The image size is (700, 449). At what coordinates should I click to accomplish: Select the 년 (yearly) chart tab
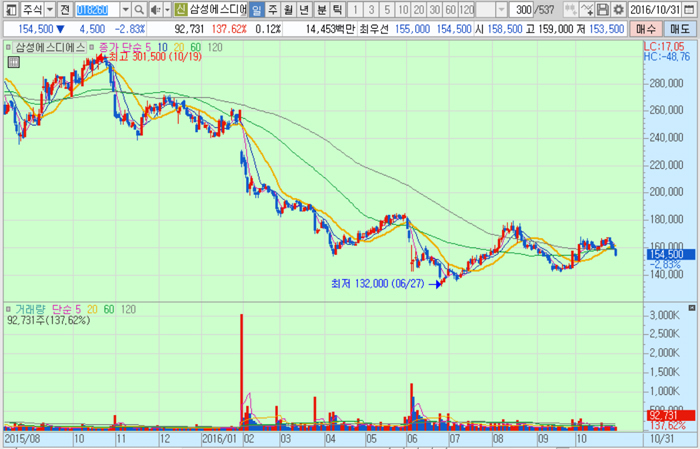tap(305, 9)
